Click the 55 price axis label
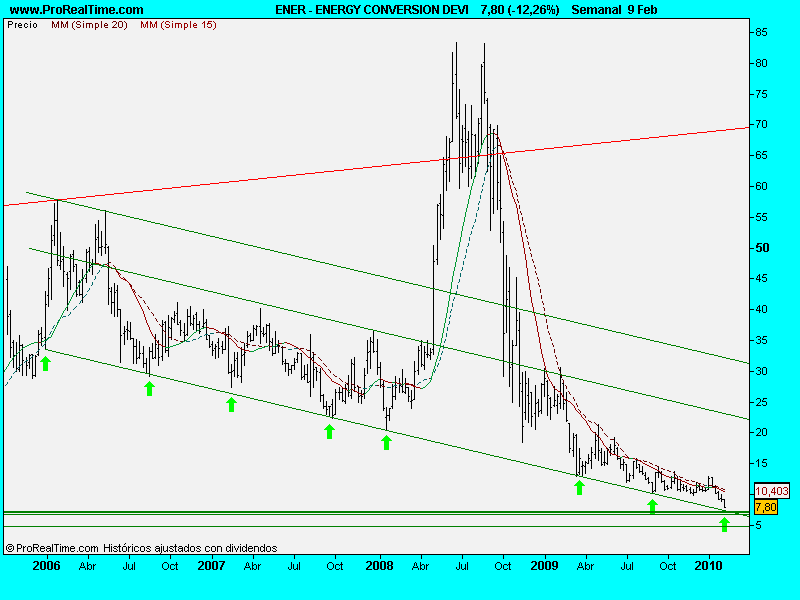This screenshot has height=600, width=800. coord(761,217)
